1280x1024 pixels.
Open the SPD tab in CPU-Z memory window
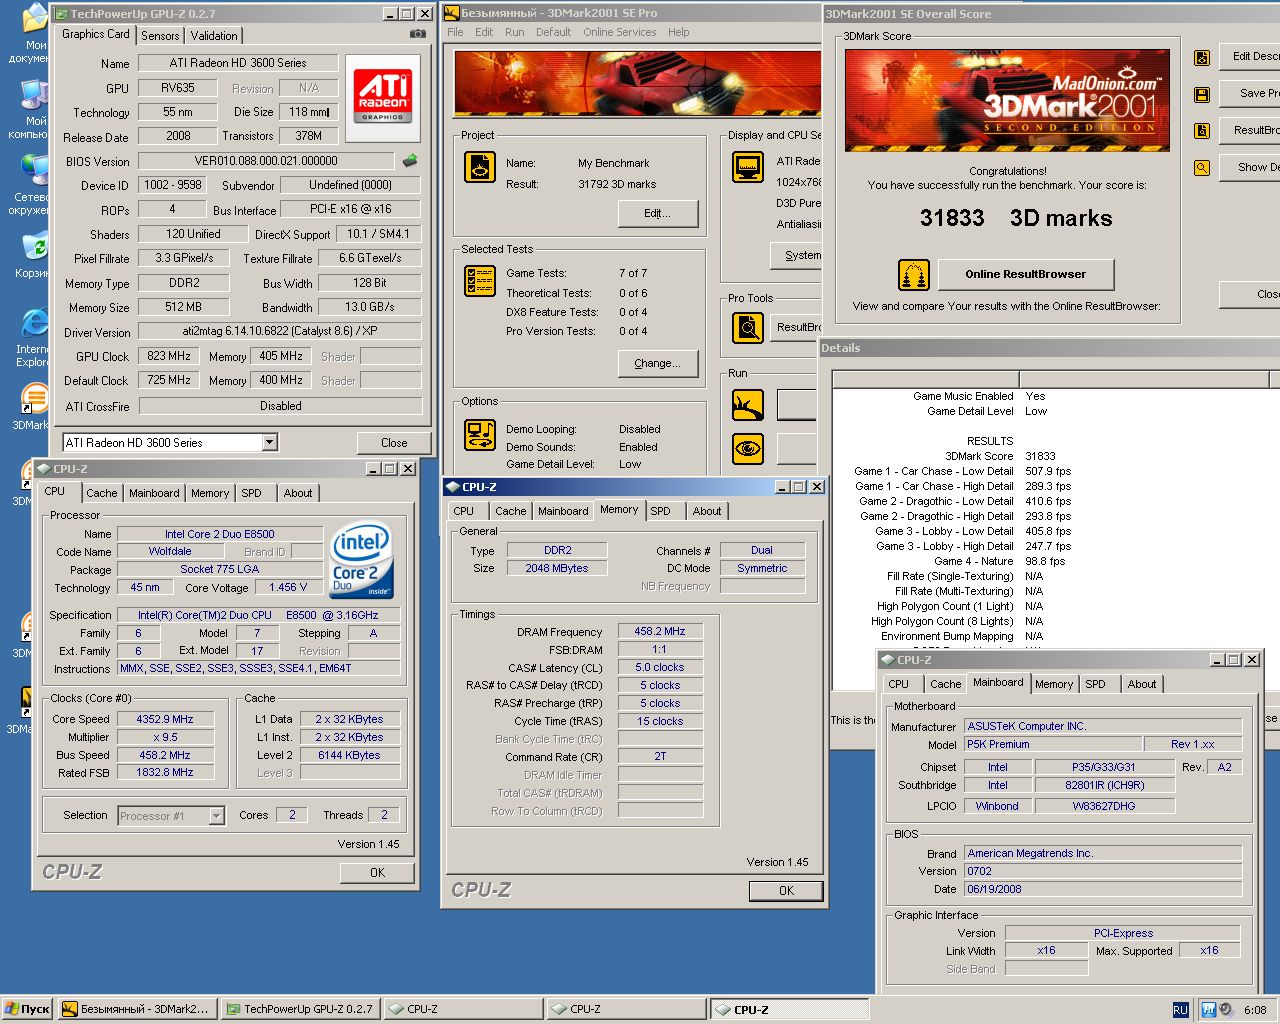(x=661, y=511)
